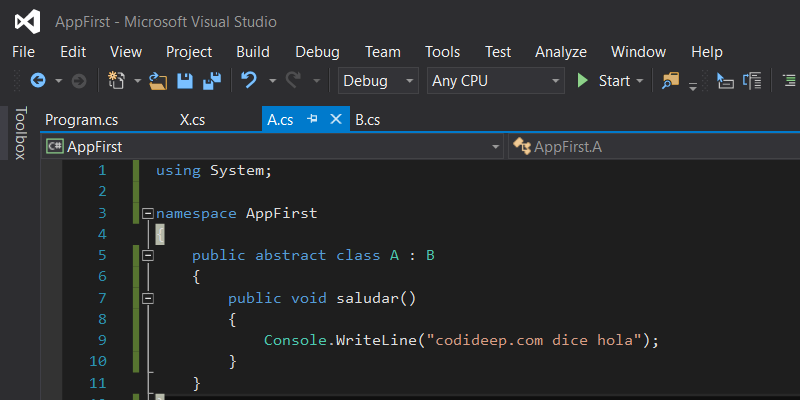Collapse the saludar method block
Image resolution: width=800 pixels, height=400 pixels.
[x=148, y=298]
